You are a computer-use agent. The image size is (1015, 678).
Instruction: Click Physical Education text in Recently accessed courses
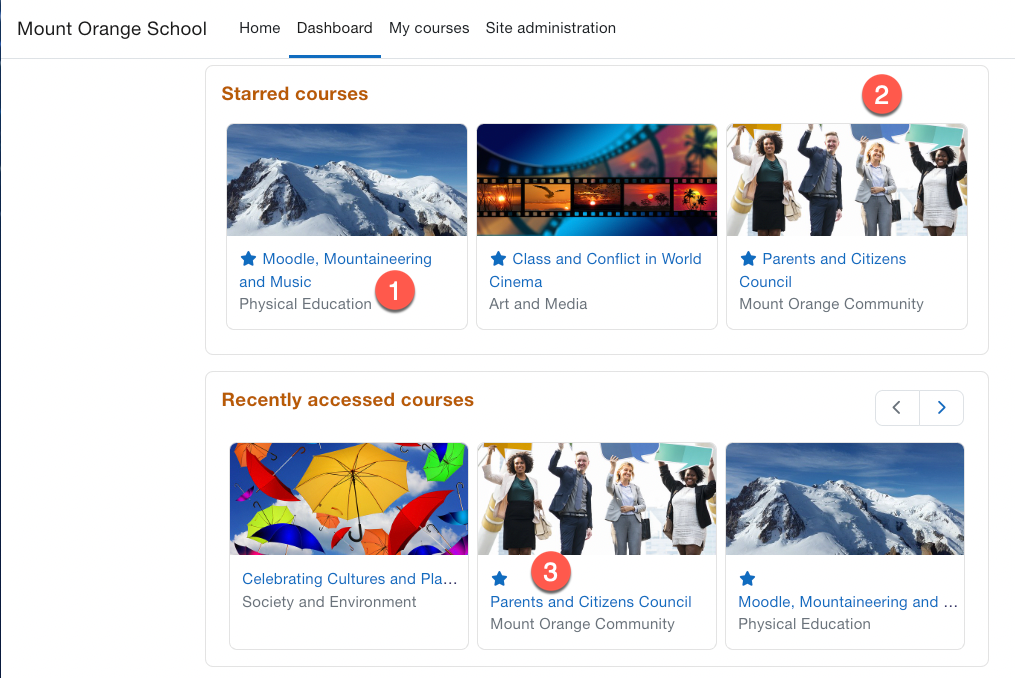(x=805, y=624)
